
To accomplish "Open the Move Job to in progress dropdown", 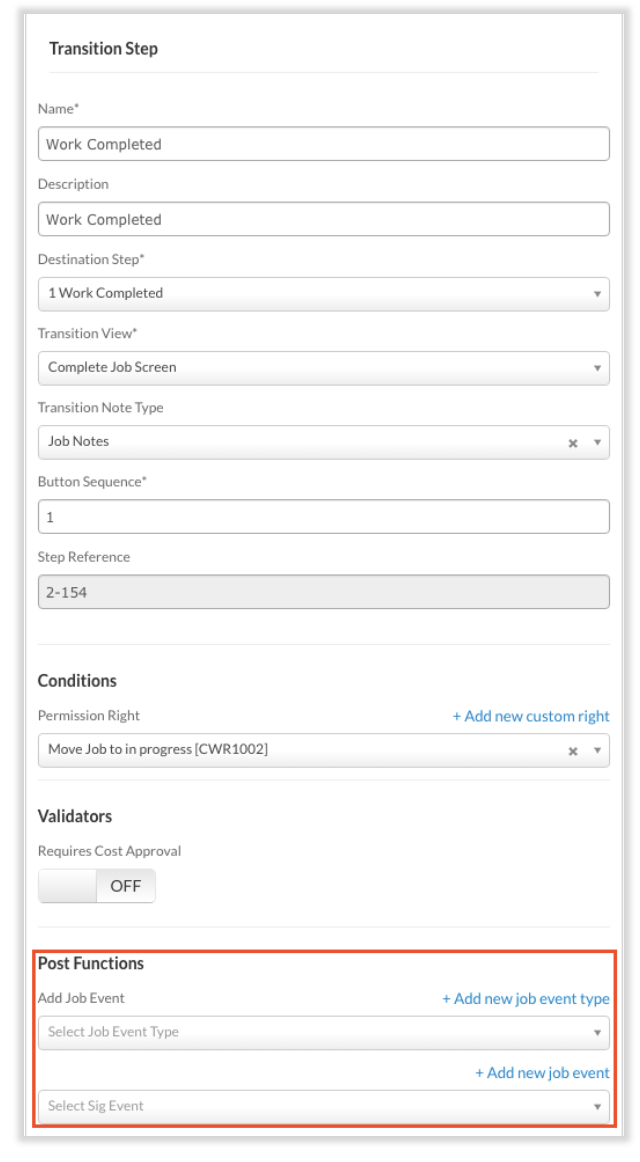I will coord(324,750).
